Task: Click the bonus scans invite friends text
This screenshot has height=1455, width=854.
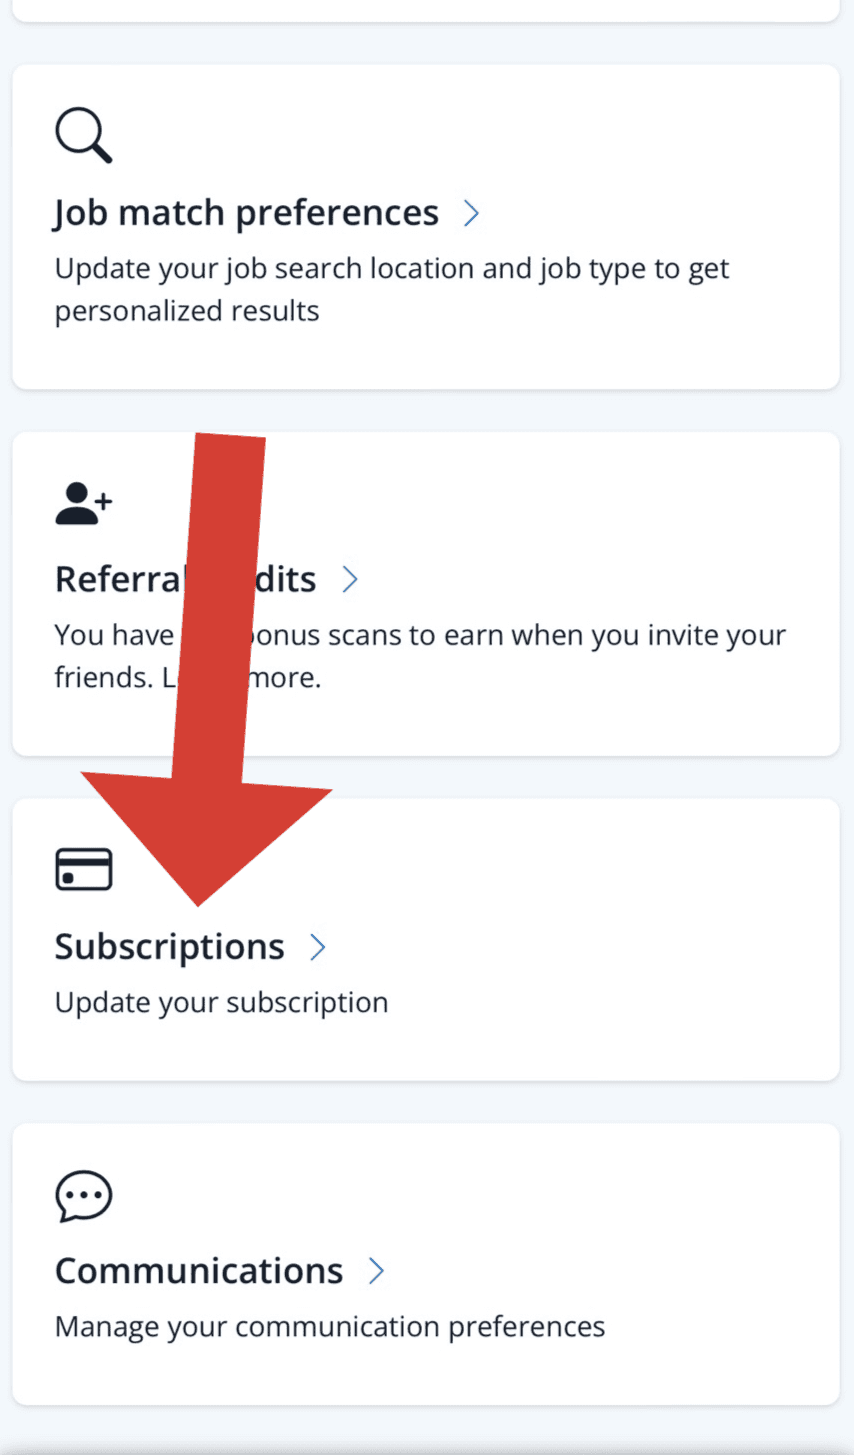Action: pos(500,635)
